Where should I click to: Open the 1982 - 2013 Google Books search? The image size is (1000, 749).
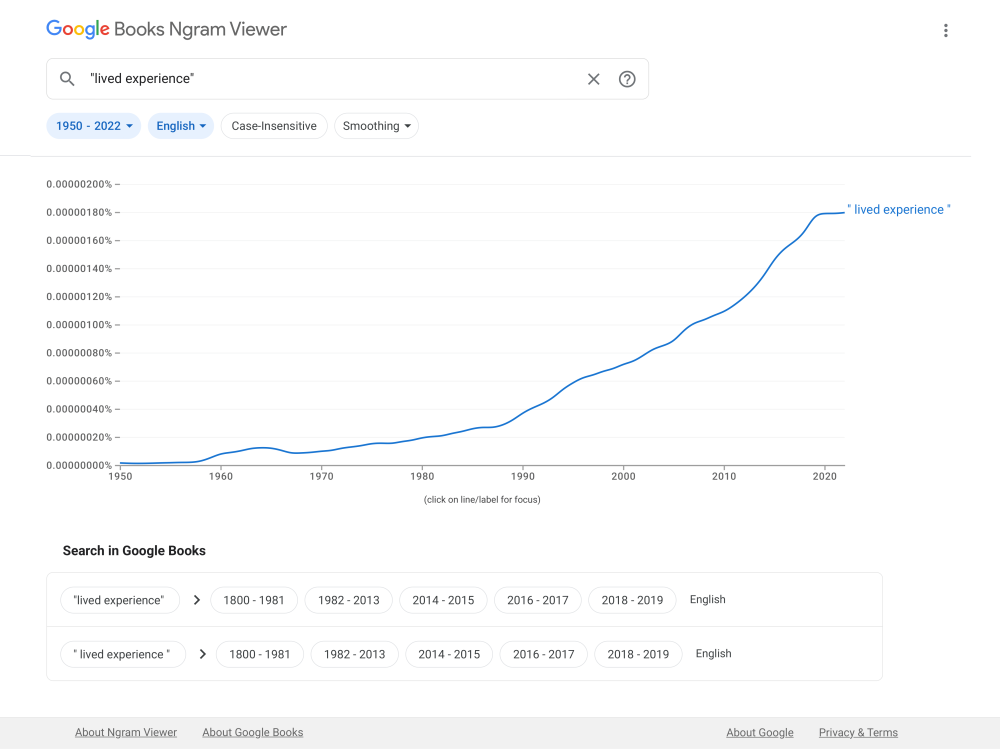pyautogui.click(x=348, y=600)
